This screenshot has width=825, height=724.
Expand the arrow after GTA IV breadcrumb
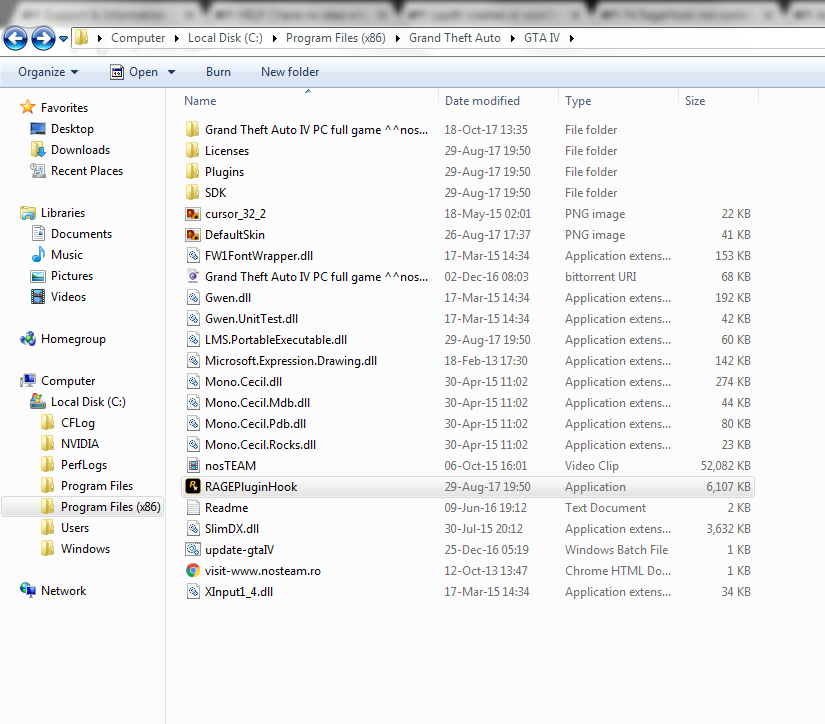(x=571, y=38)
